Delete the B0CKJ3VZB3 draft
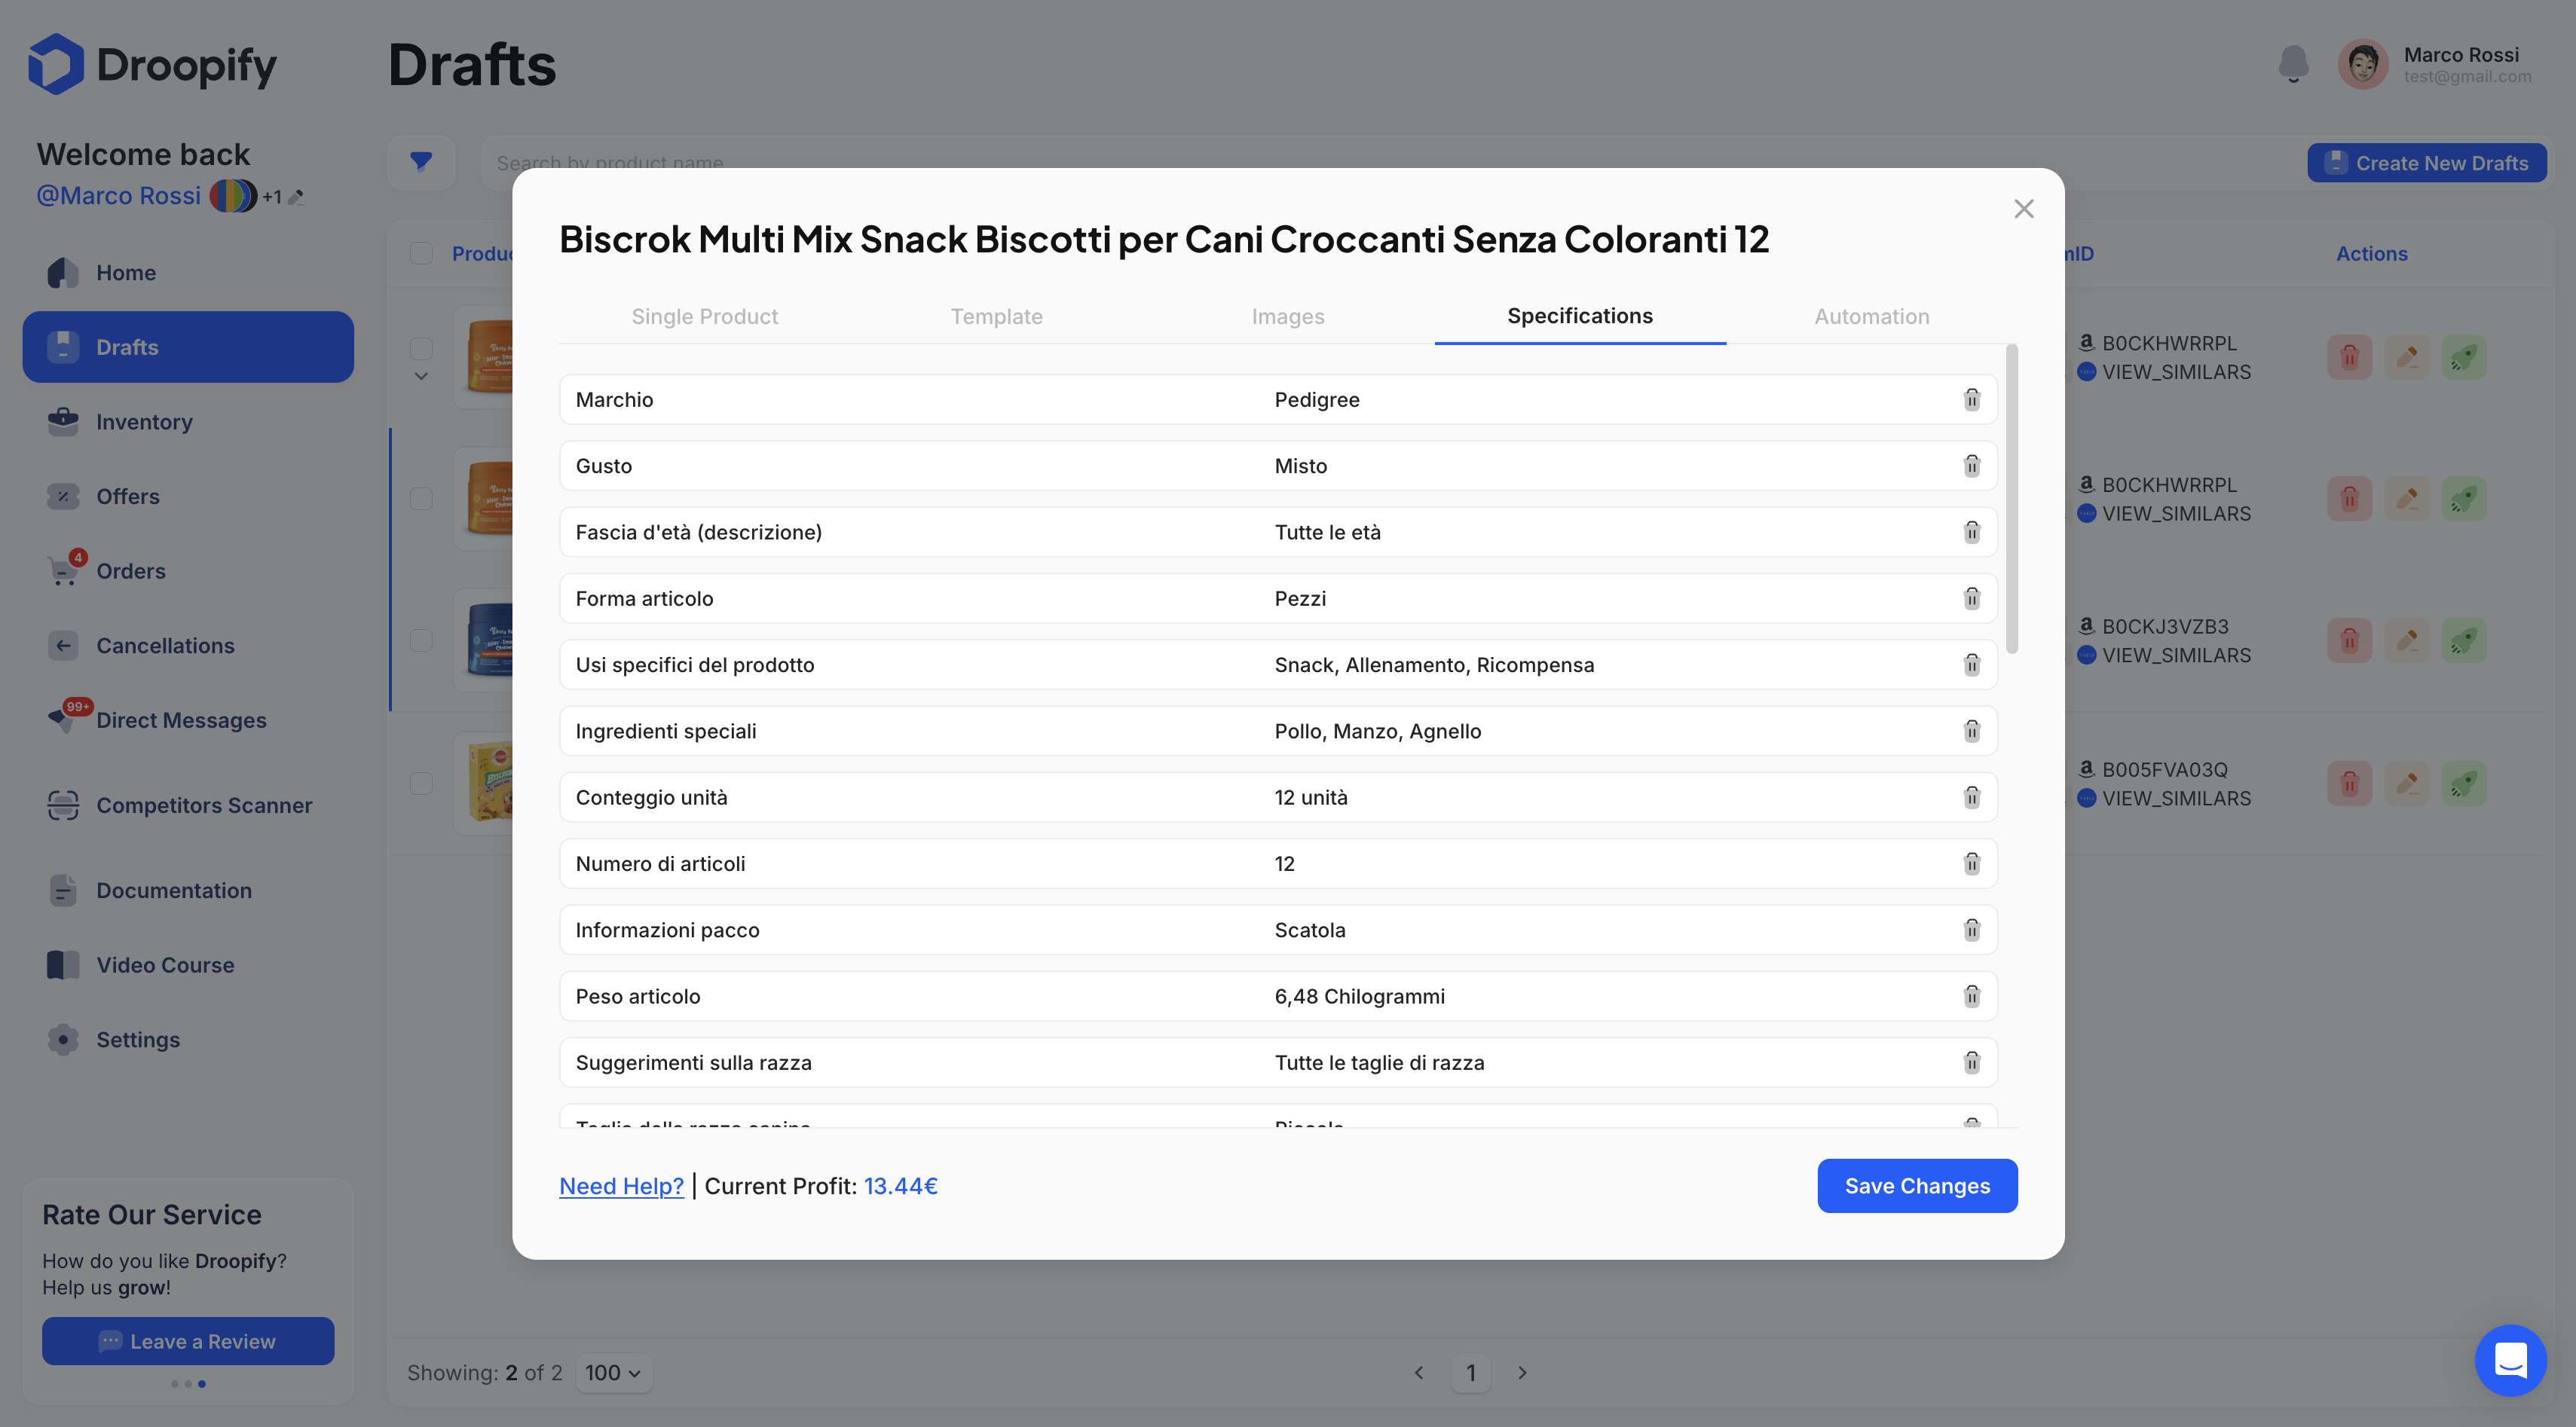This screenshot has height=1427, width=2576. [2349, 640]
